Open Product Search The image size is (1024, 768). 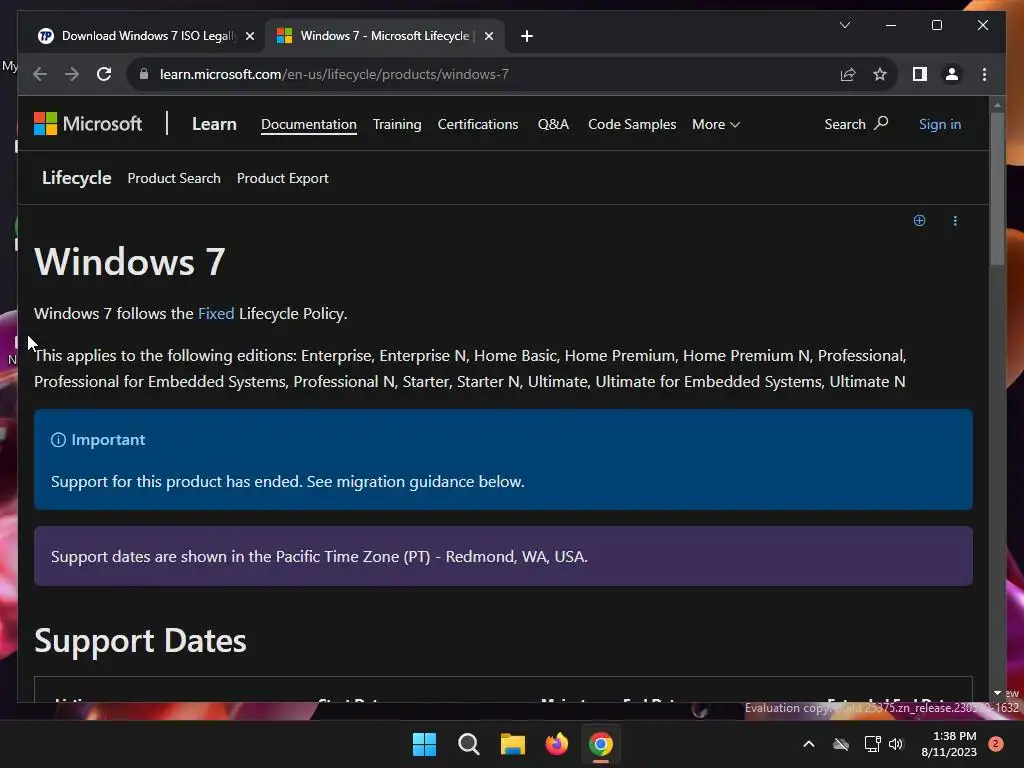(x=174, y=178)
